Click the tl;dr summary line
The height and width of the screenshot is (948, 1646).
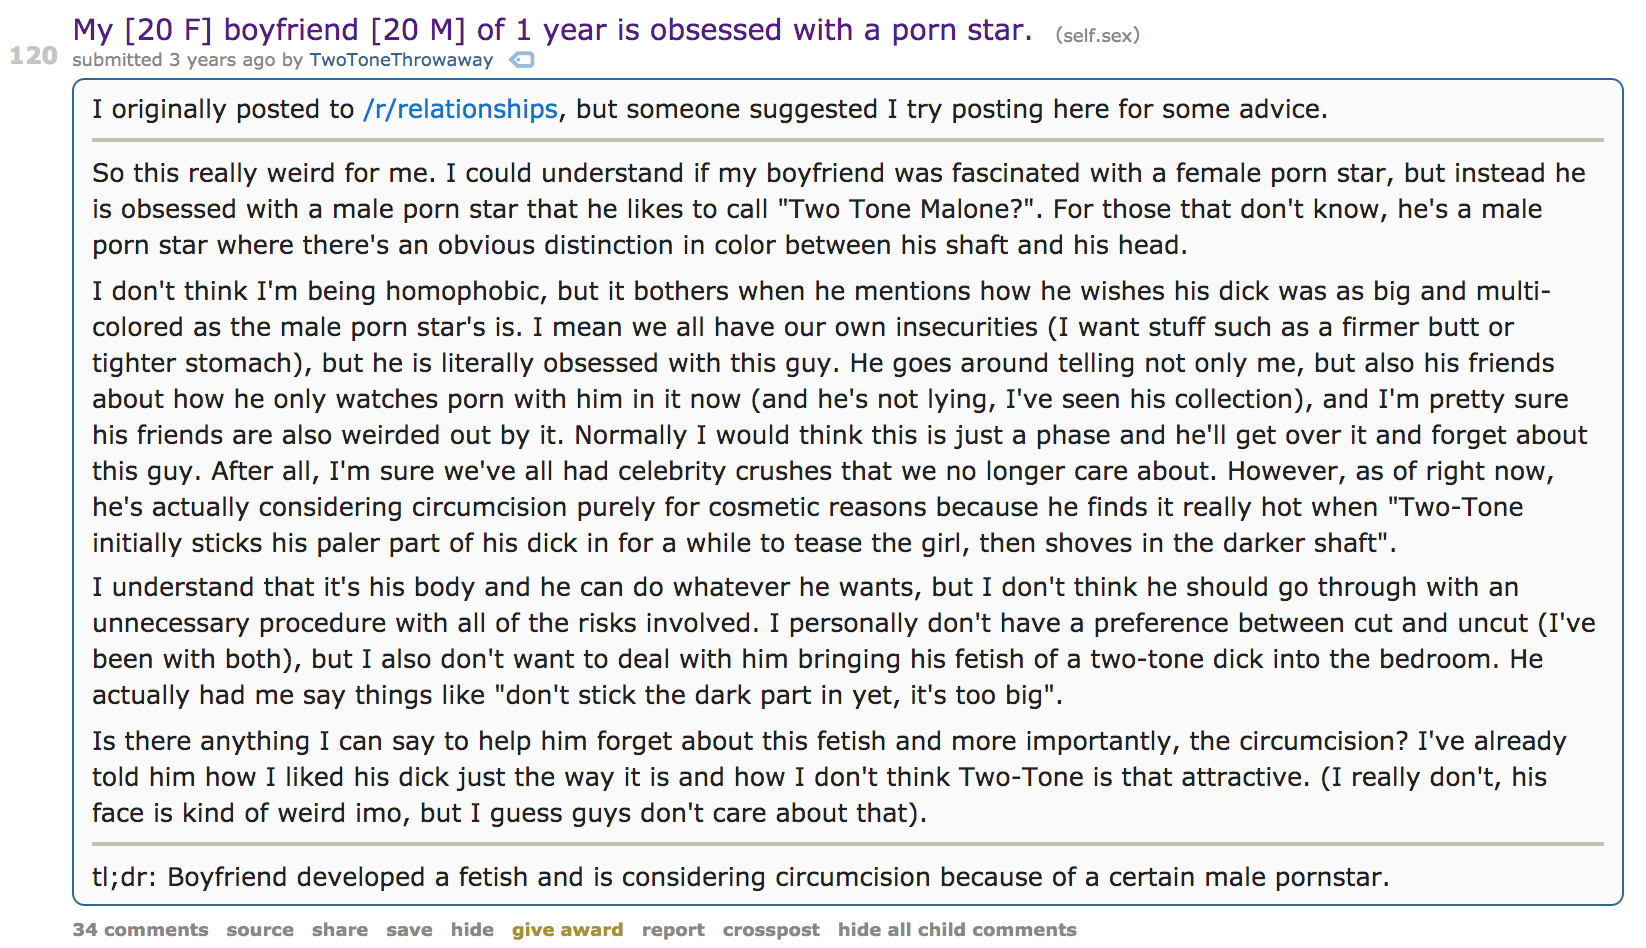pos(741,877)
